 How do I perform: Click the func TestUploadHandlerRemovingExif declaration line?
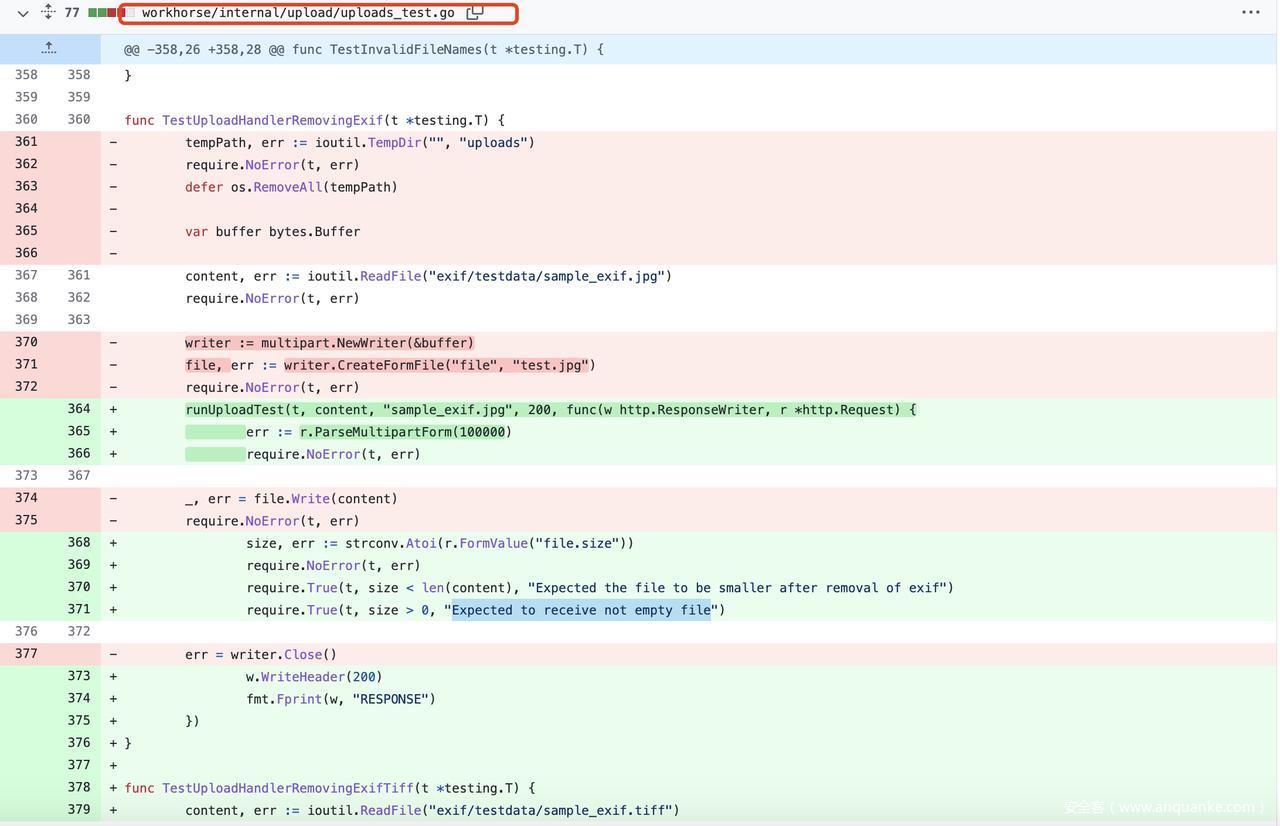click(x=314, y=120)
